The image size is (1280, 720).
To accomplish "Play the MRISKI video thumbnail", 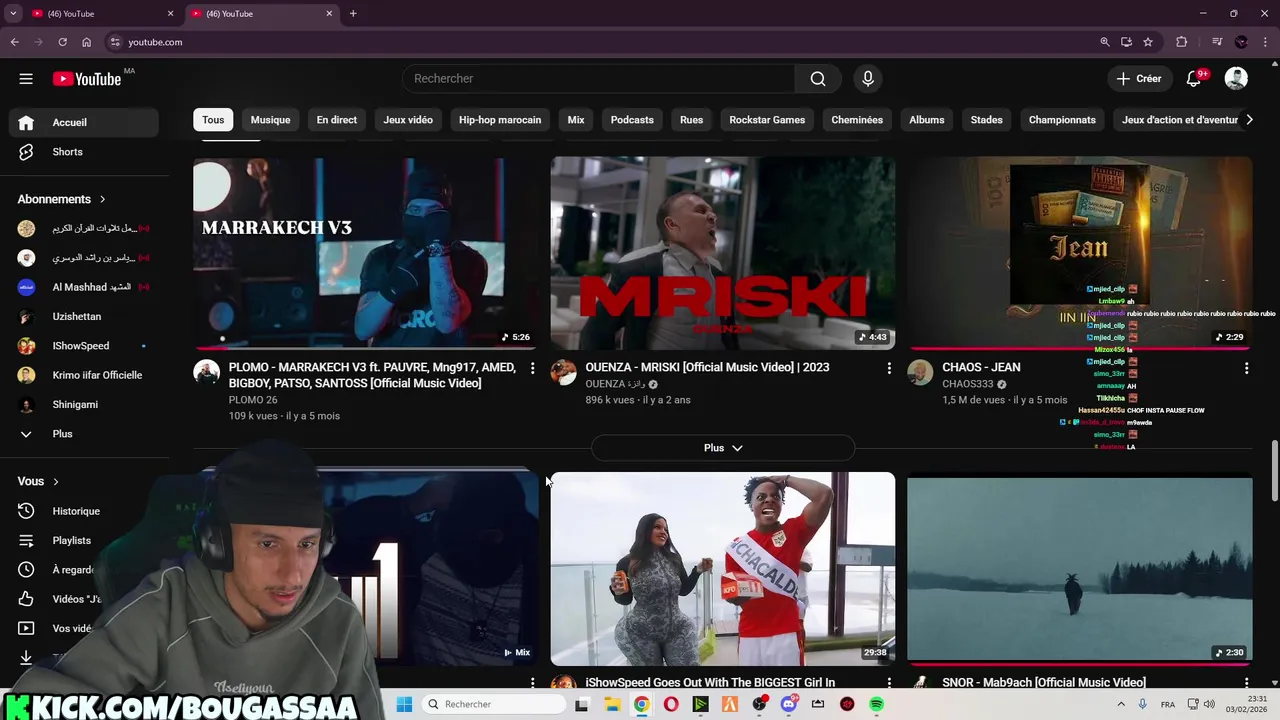I will point(723,252).
